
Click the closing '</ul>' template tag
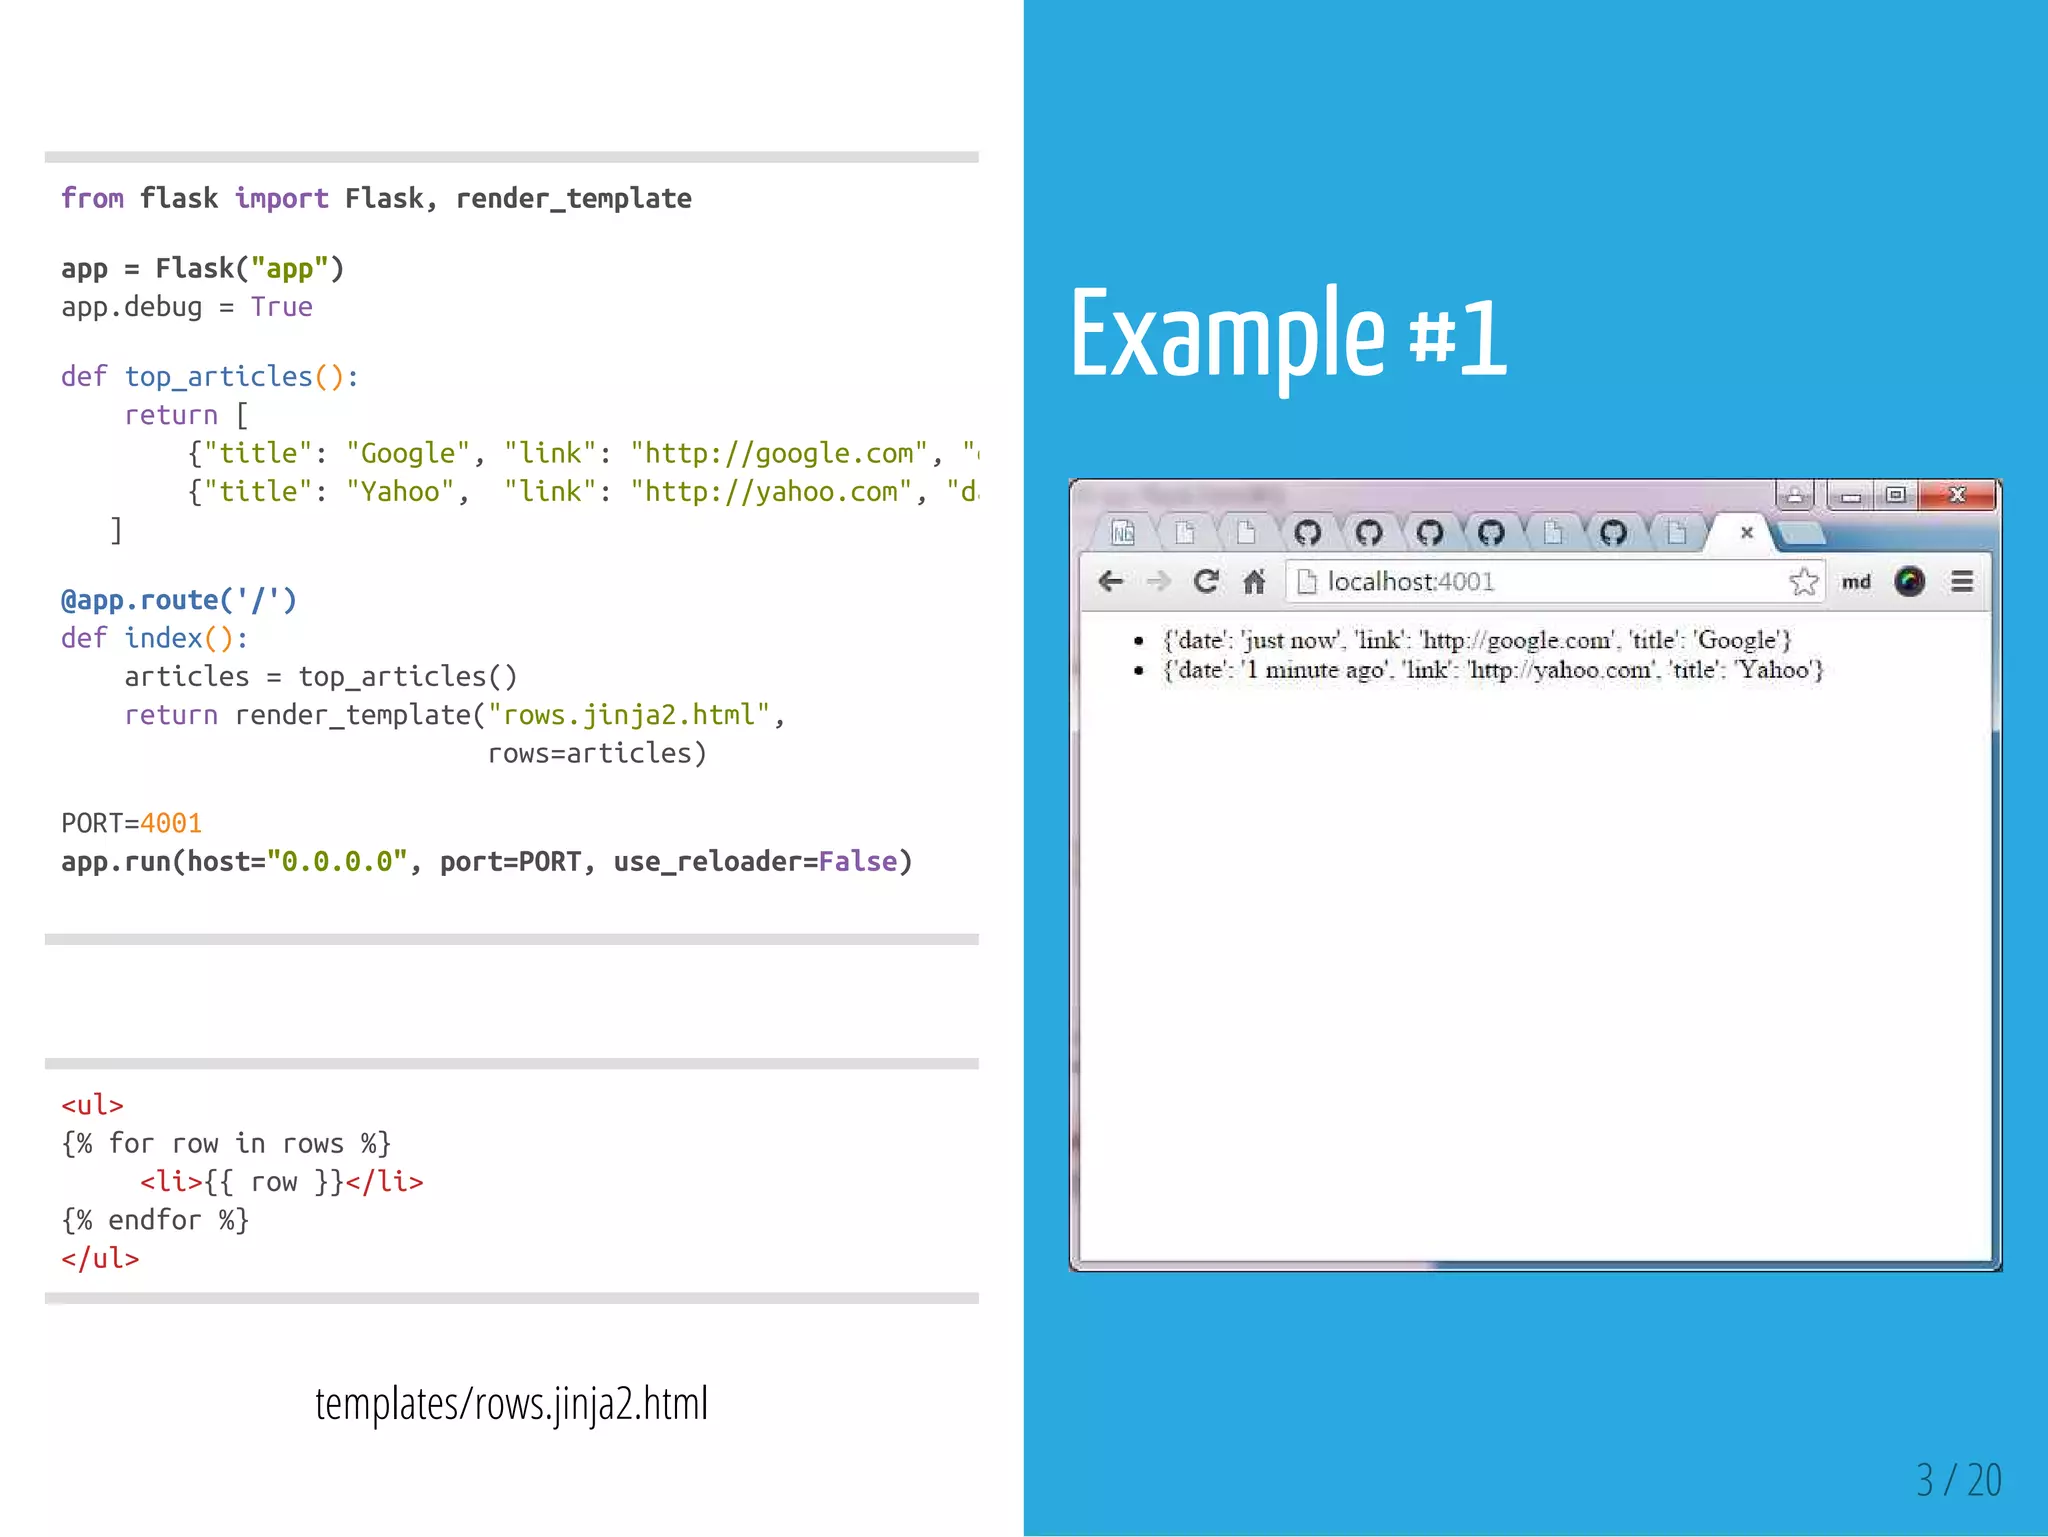tap(100, 1258)
